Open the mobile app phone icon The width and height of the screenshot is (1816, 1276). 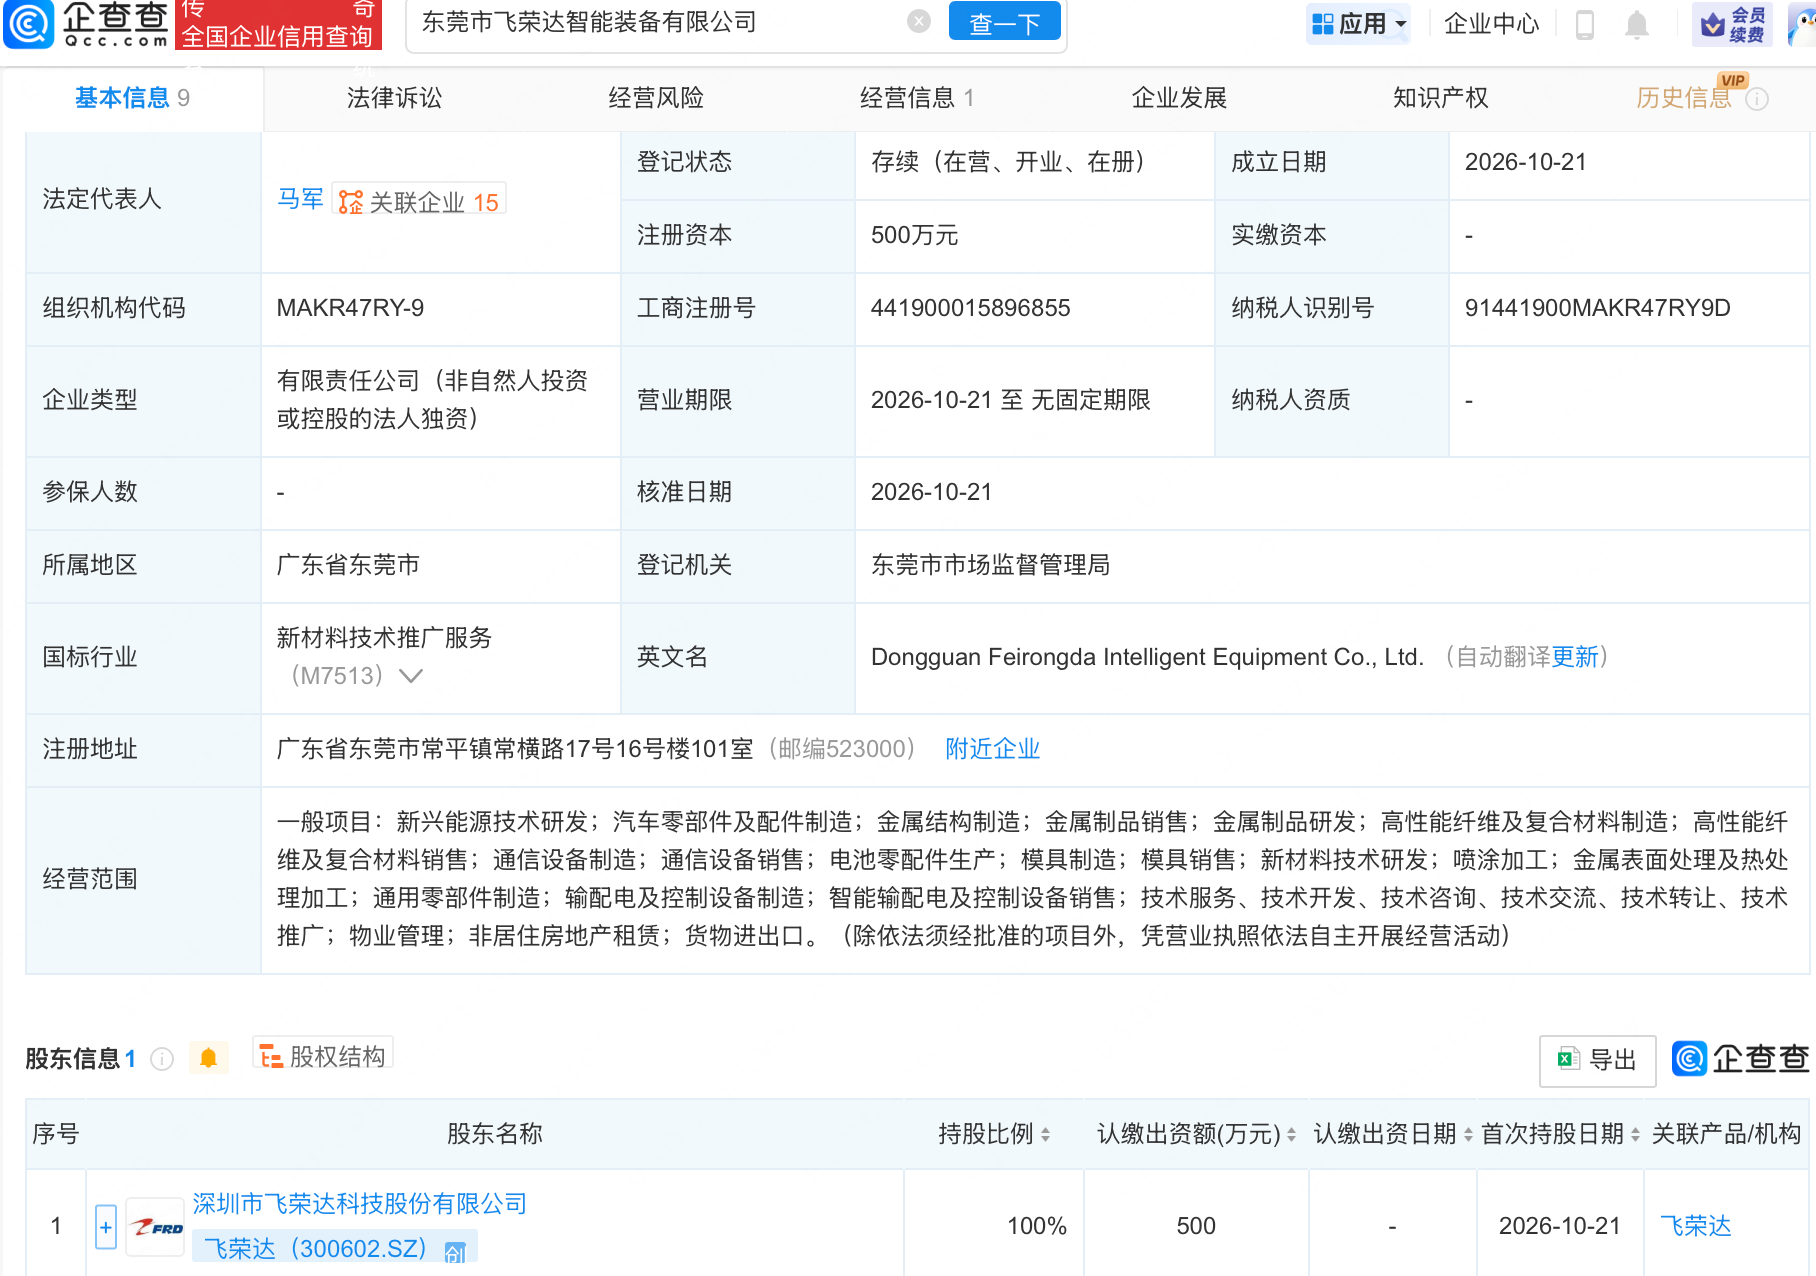click(1584, 24)
